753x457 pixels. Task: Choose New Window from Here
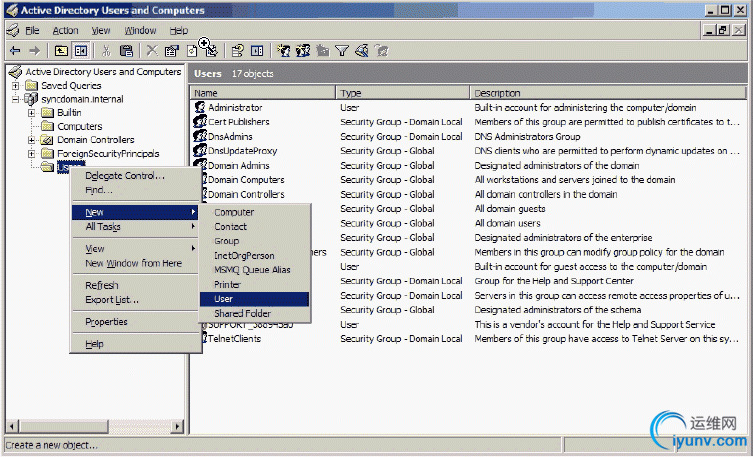point(136,263)
